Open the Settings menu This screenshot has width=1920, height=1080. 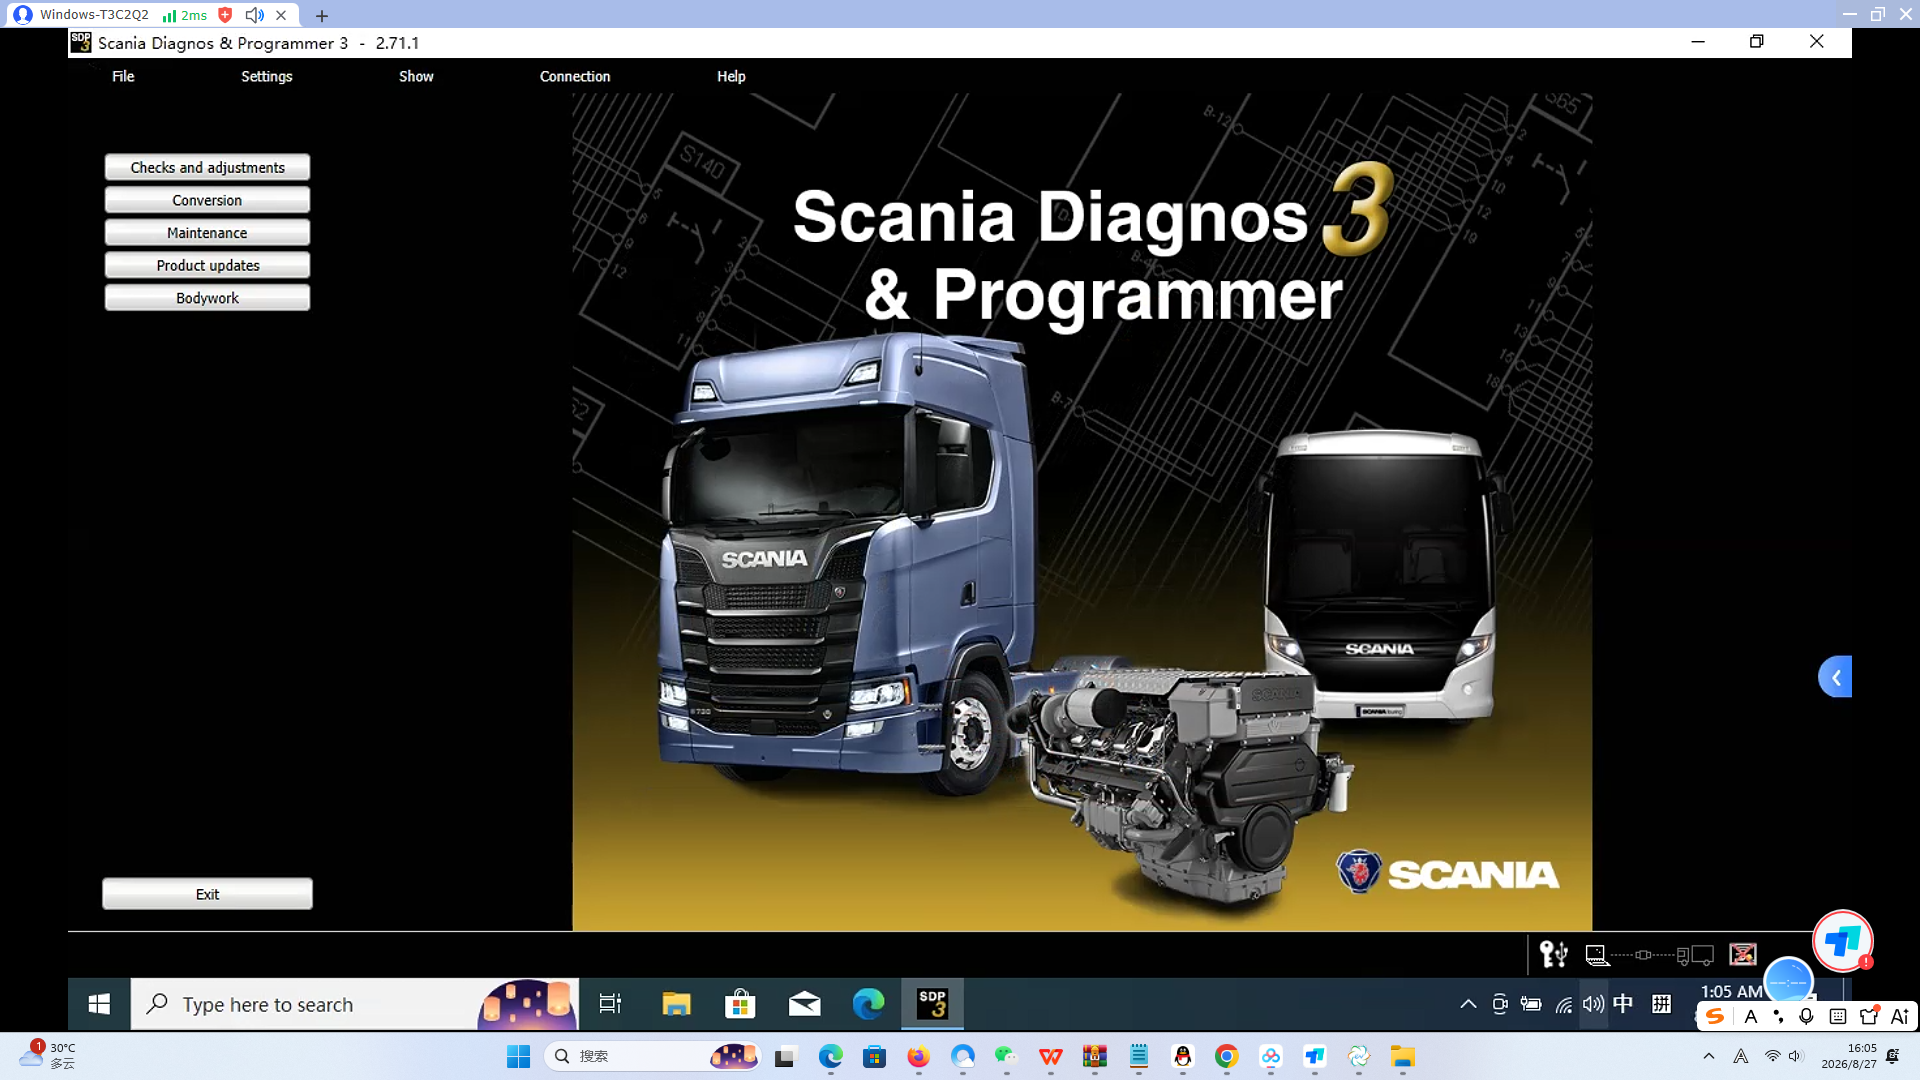click(x=266, y=76)
